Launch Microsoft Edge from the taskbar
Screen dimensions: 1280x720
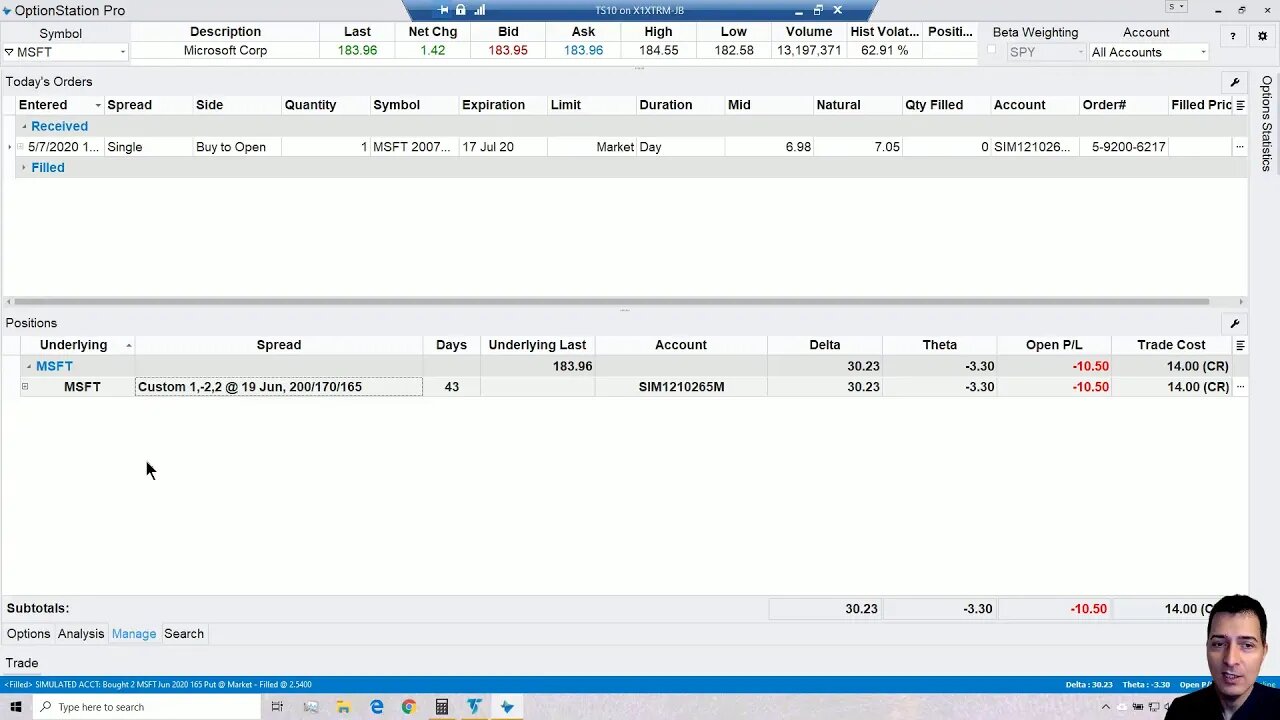[x=376, y=707]
